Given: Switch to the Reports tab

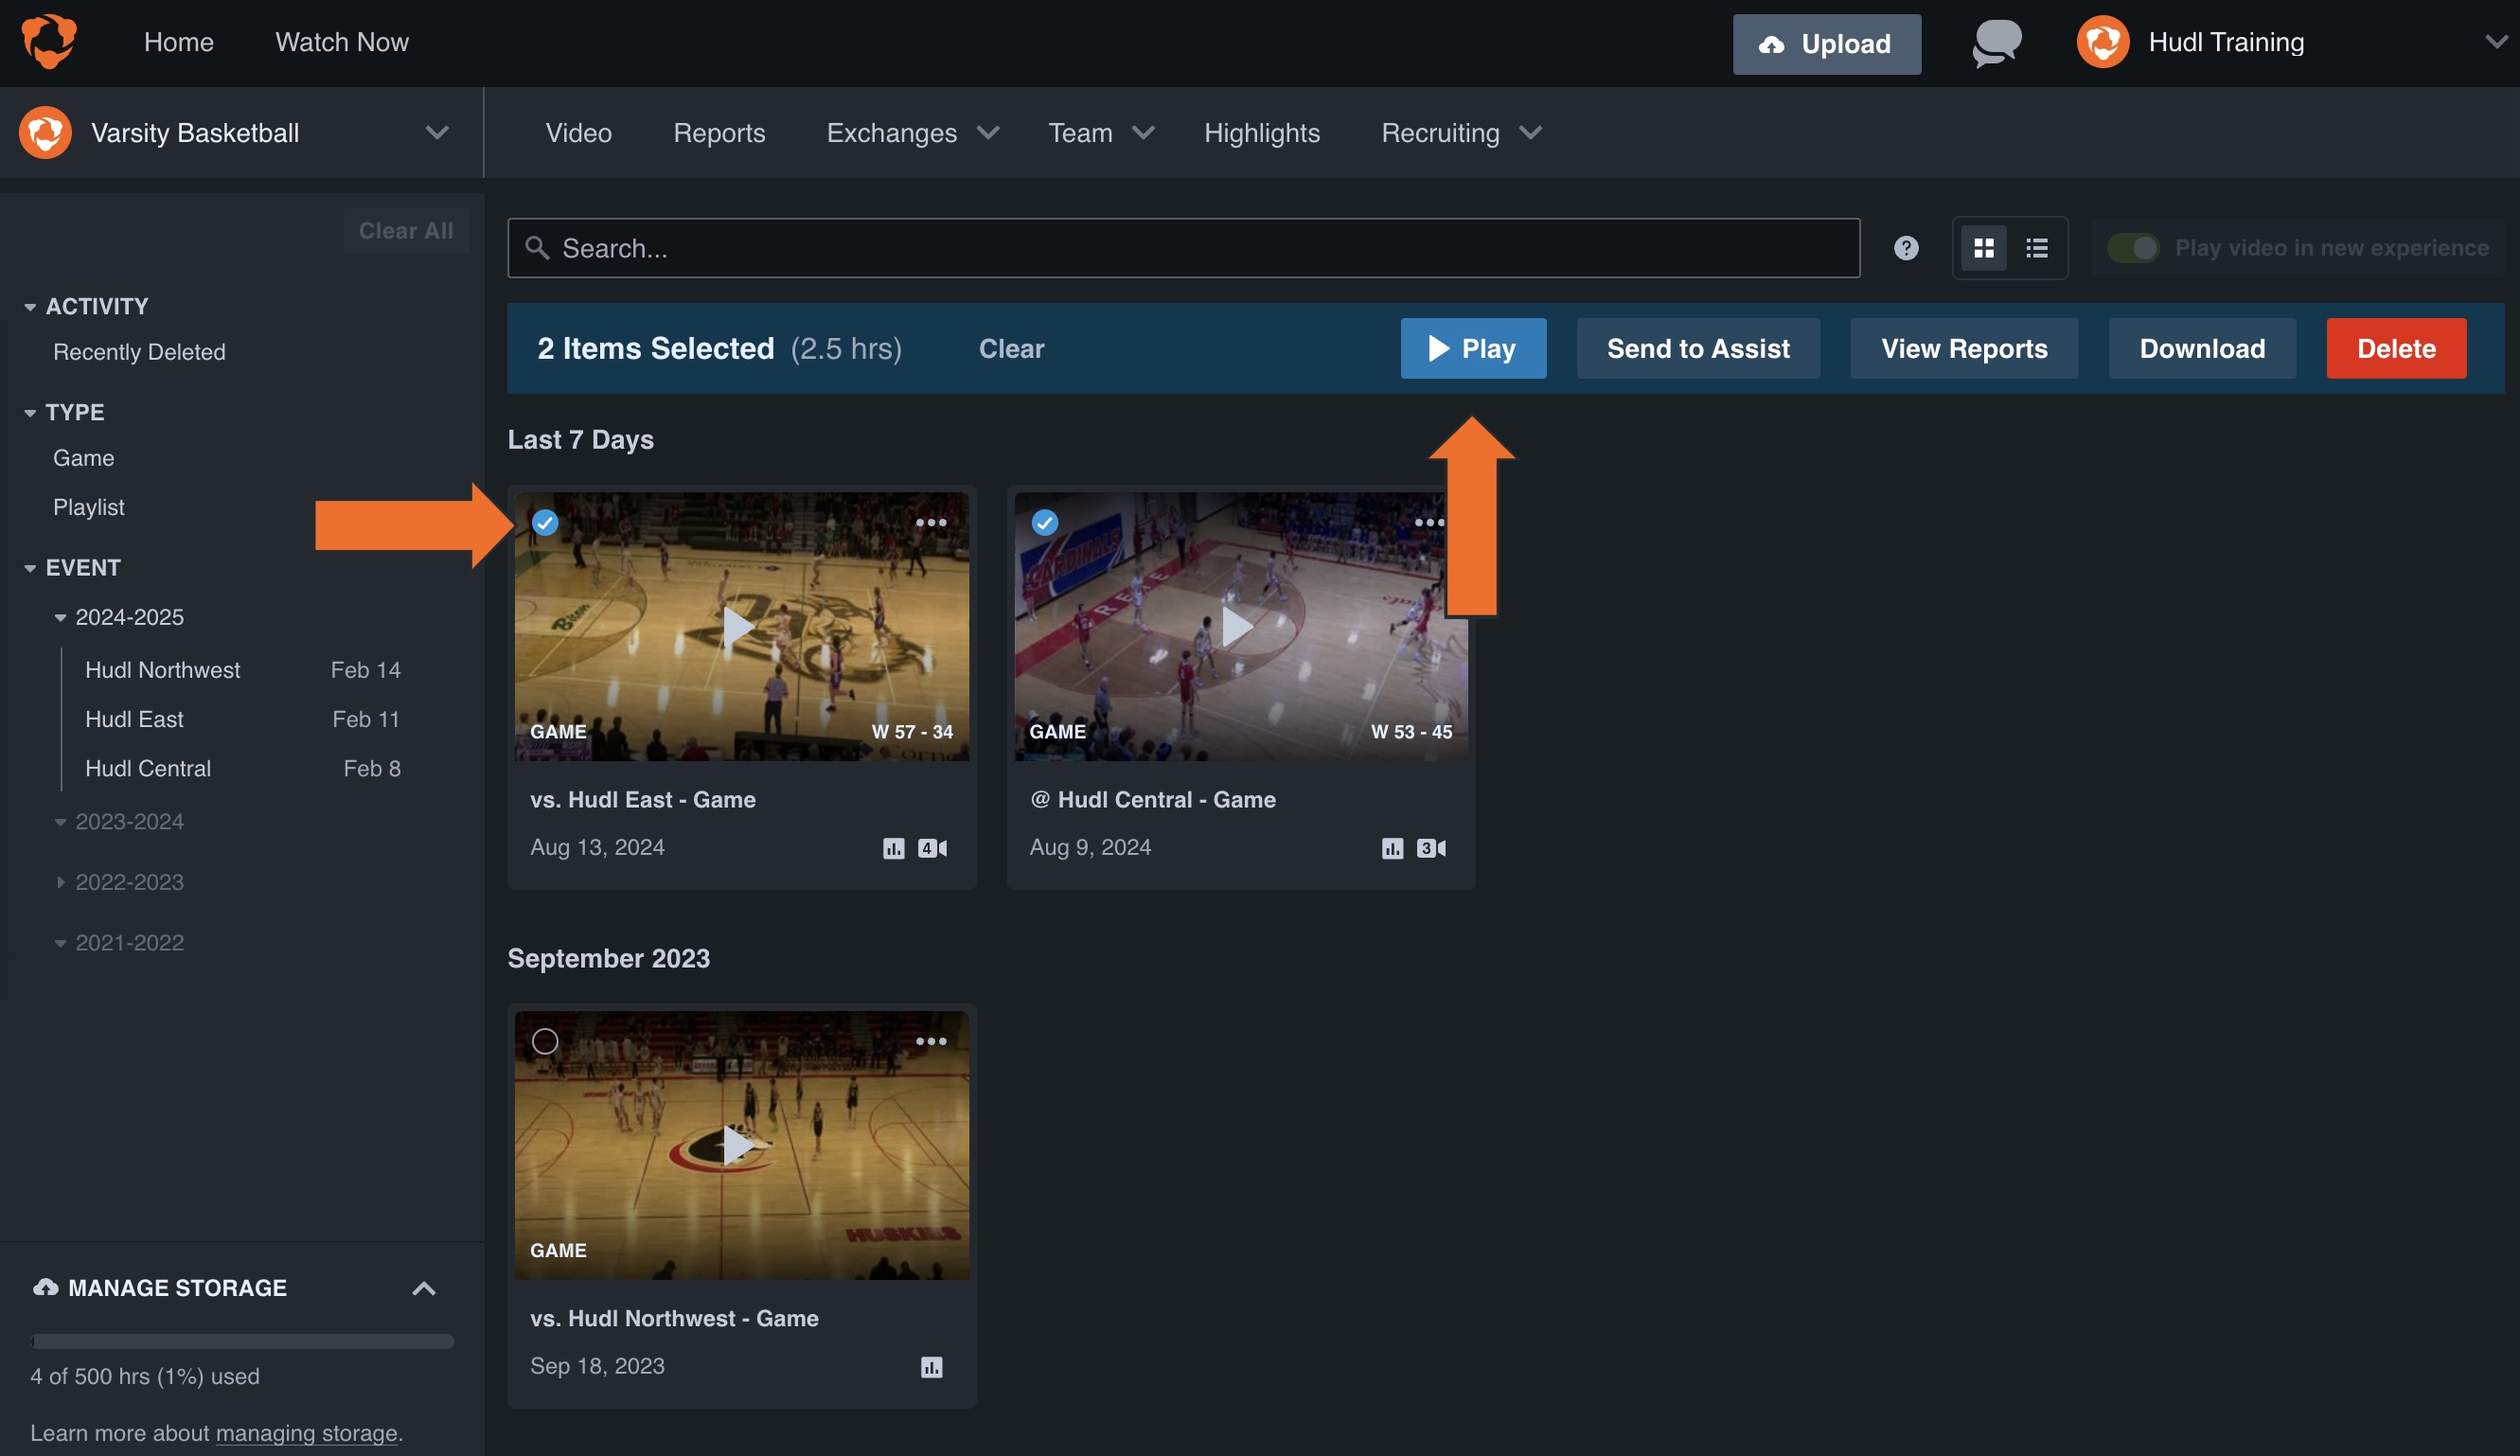Looking at the screenshot, I should [x=719, y=132].
